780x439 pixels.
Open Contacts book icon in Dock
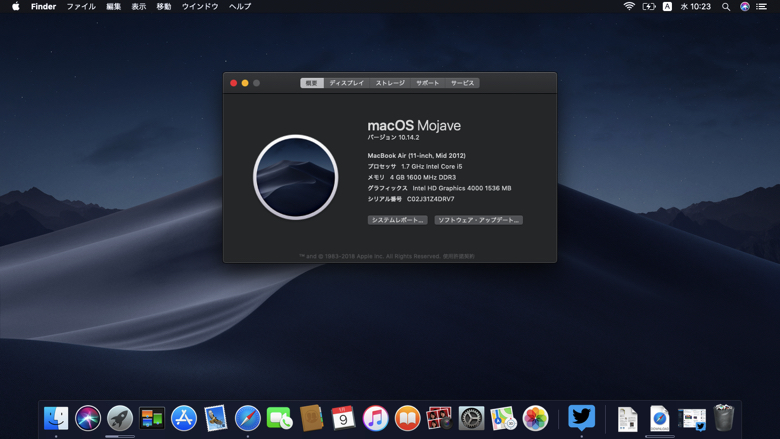point(311,418)
